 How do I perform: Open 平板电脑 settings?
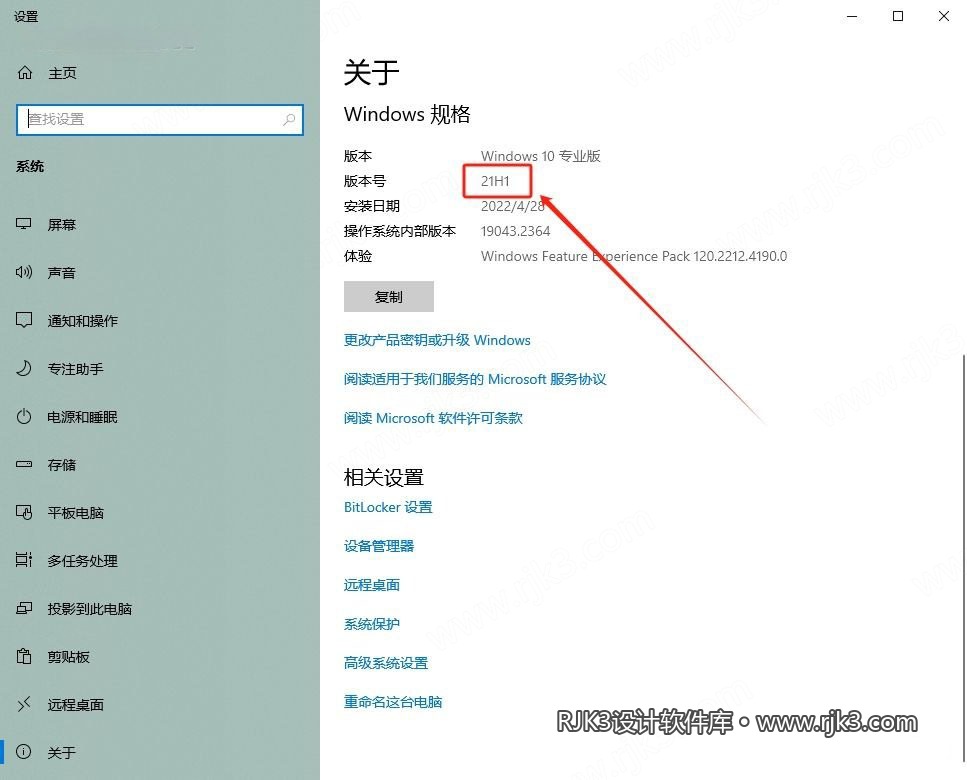point(75,513)
